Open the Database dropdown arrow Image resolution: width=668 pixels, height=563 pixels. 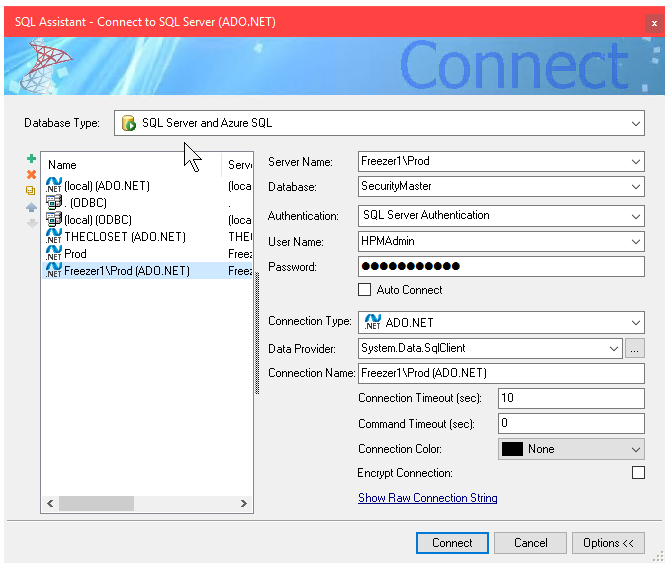point(636,187)
